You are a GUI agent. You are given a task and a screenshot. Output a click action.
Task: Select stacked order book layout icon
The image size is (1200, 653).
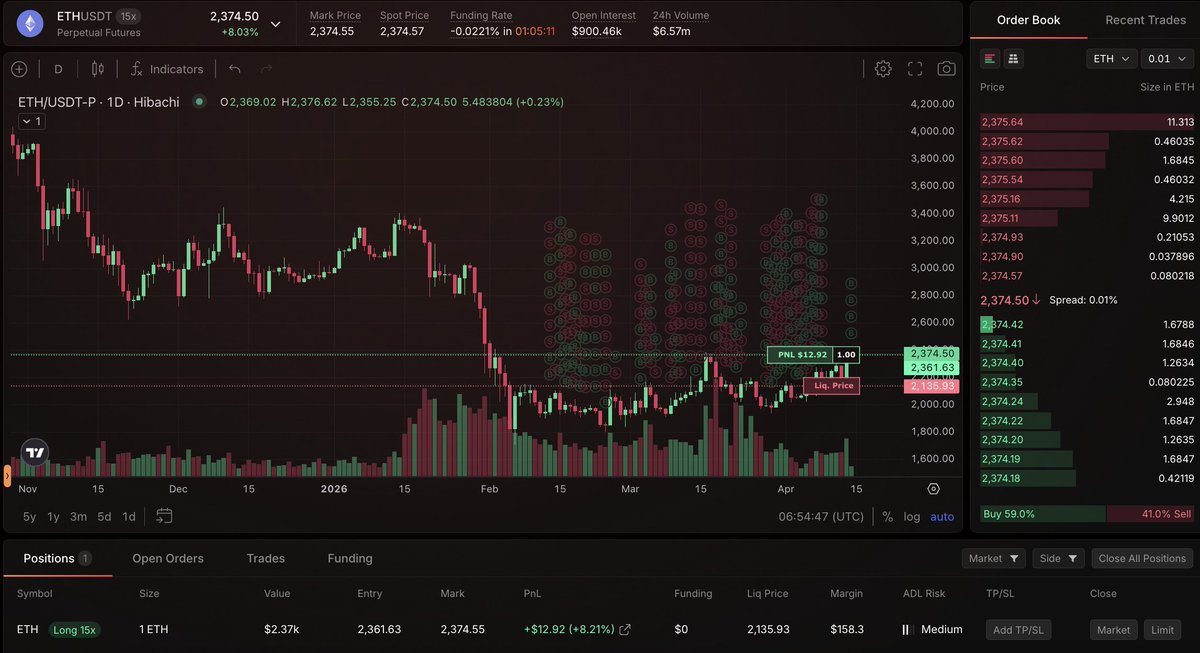(1013, 59)
